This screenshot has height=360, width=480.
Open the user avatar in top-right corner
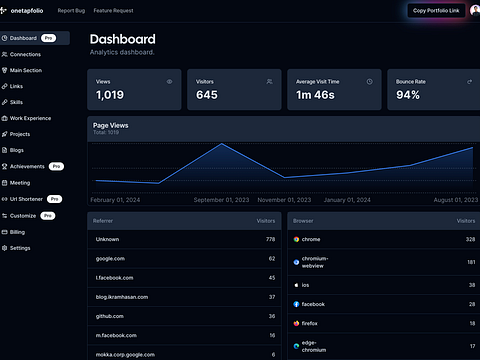pyautogui.click(x=475, y=10)
